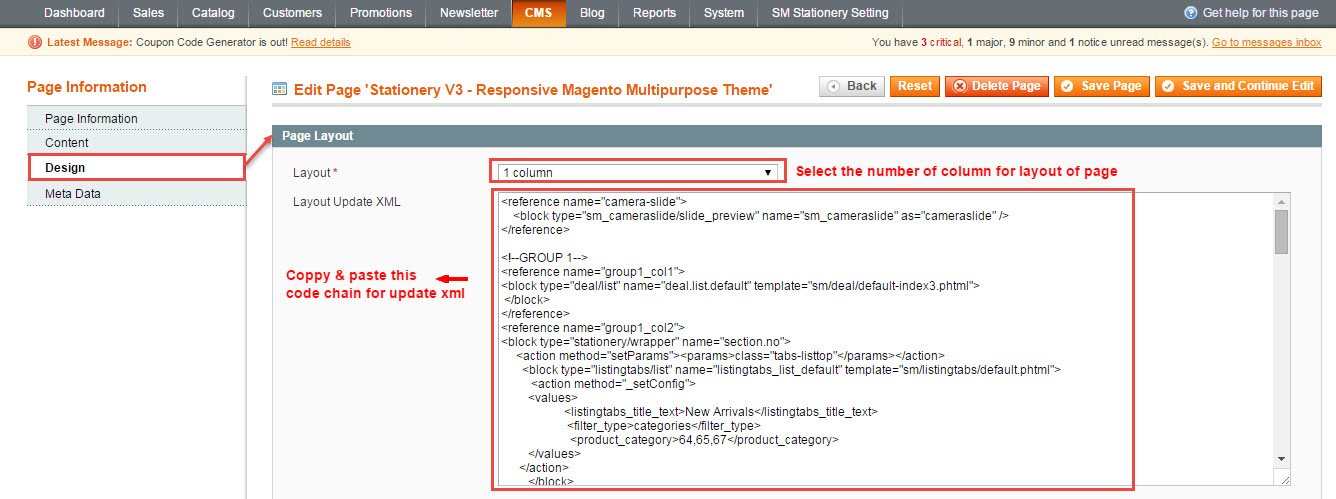The height and width of the screenshot is (499, 1336).
Task: Click the 'New Arrivals' listingtabs title text
Action: [x=721, y=411]
